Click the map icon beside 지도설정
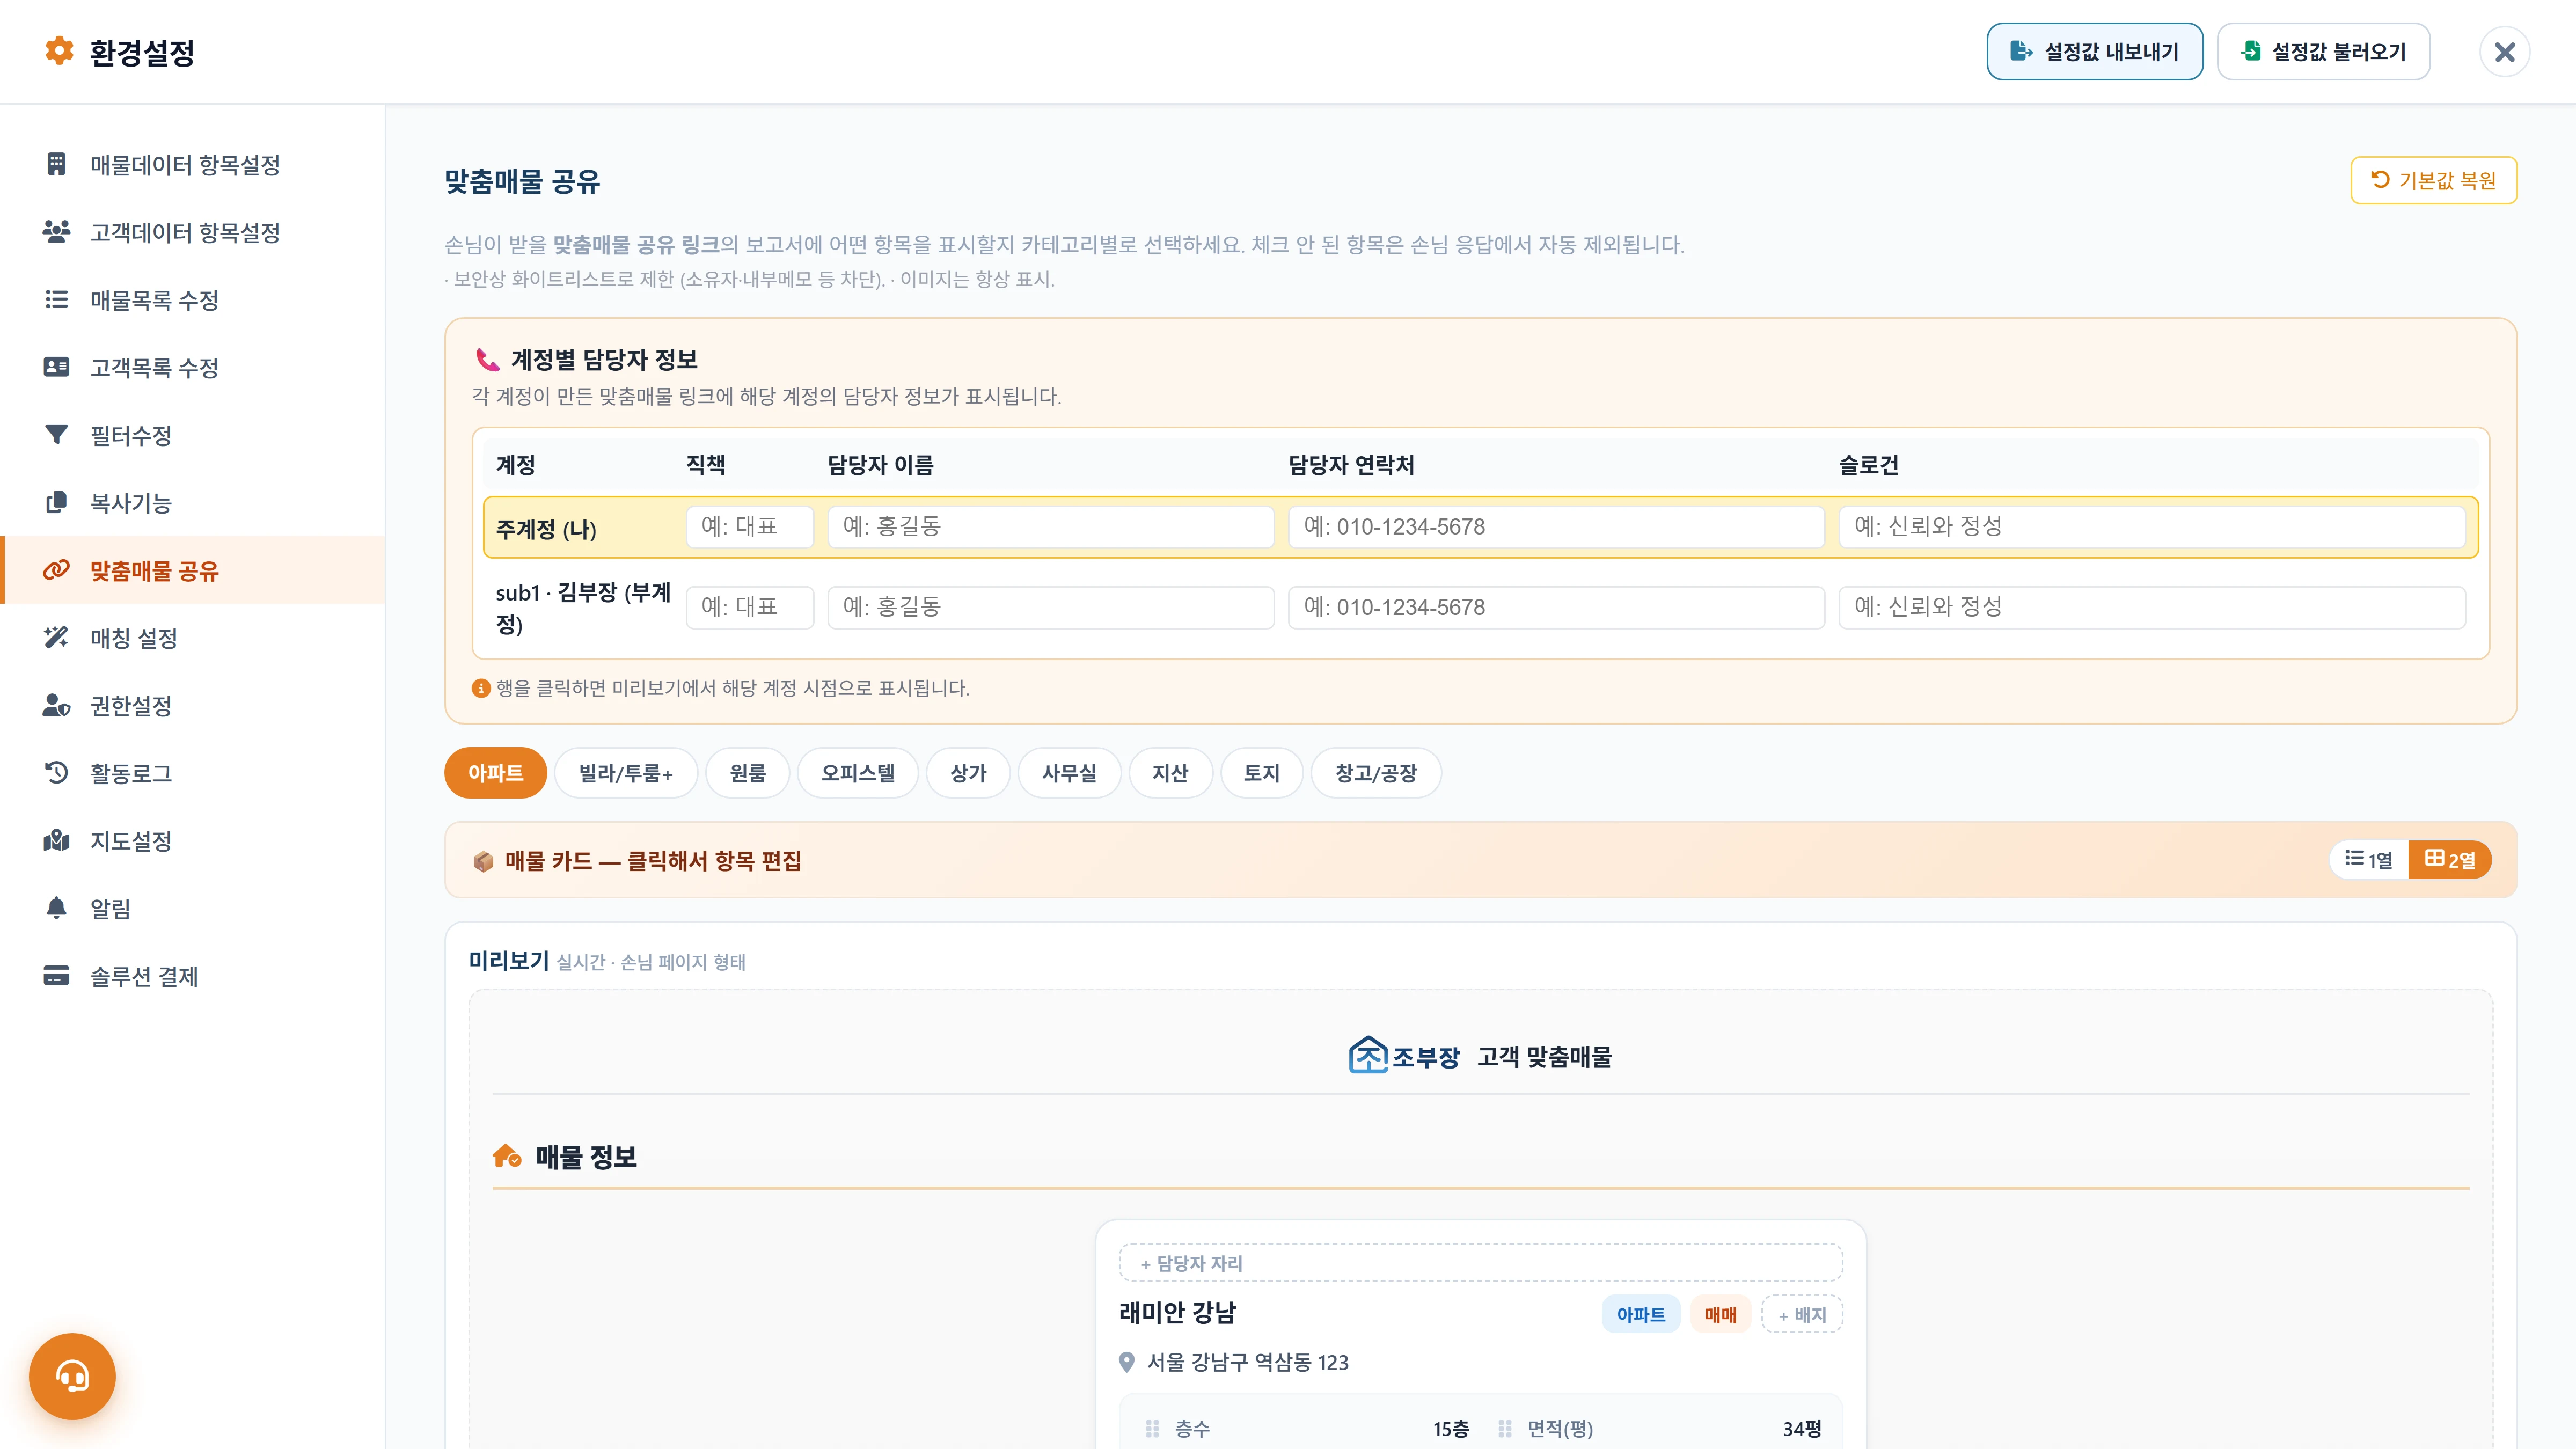Screen dimensions: 2576x1449 pyautogui.click(x=56, y=840)
